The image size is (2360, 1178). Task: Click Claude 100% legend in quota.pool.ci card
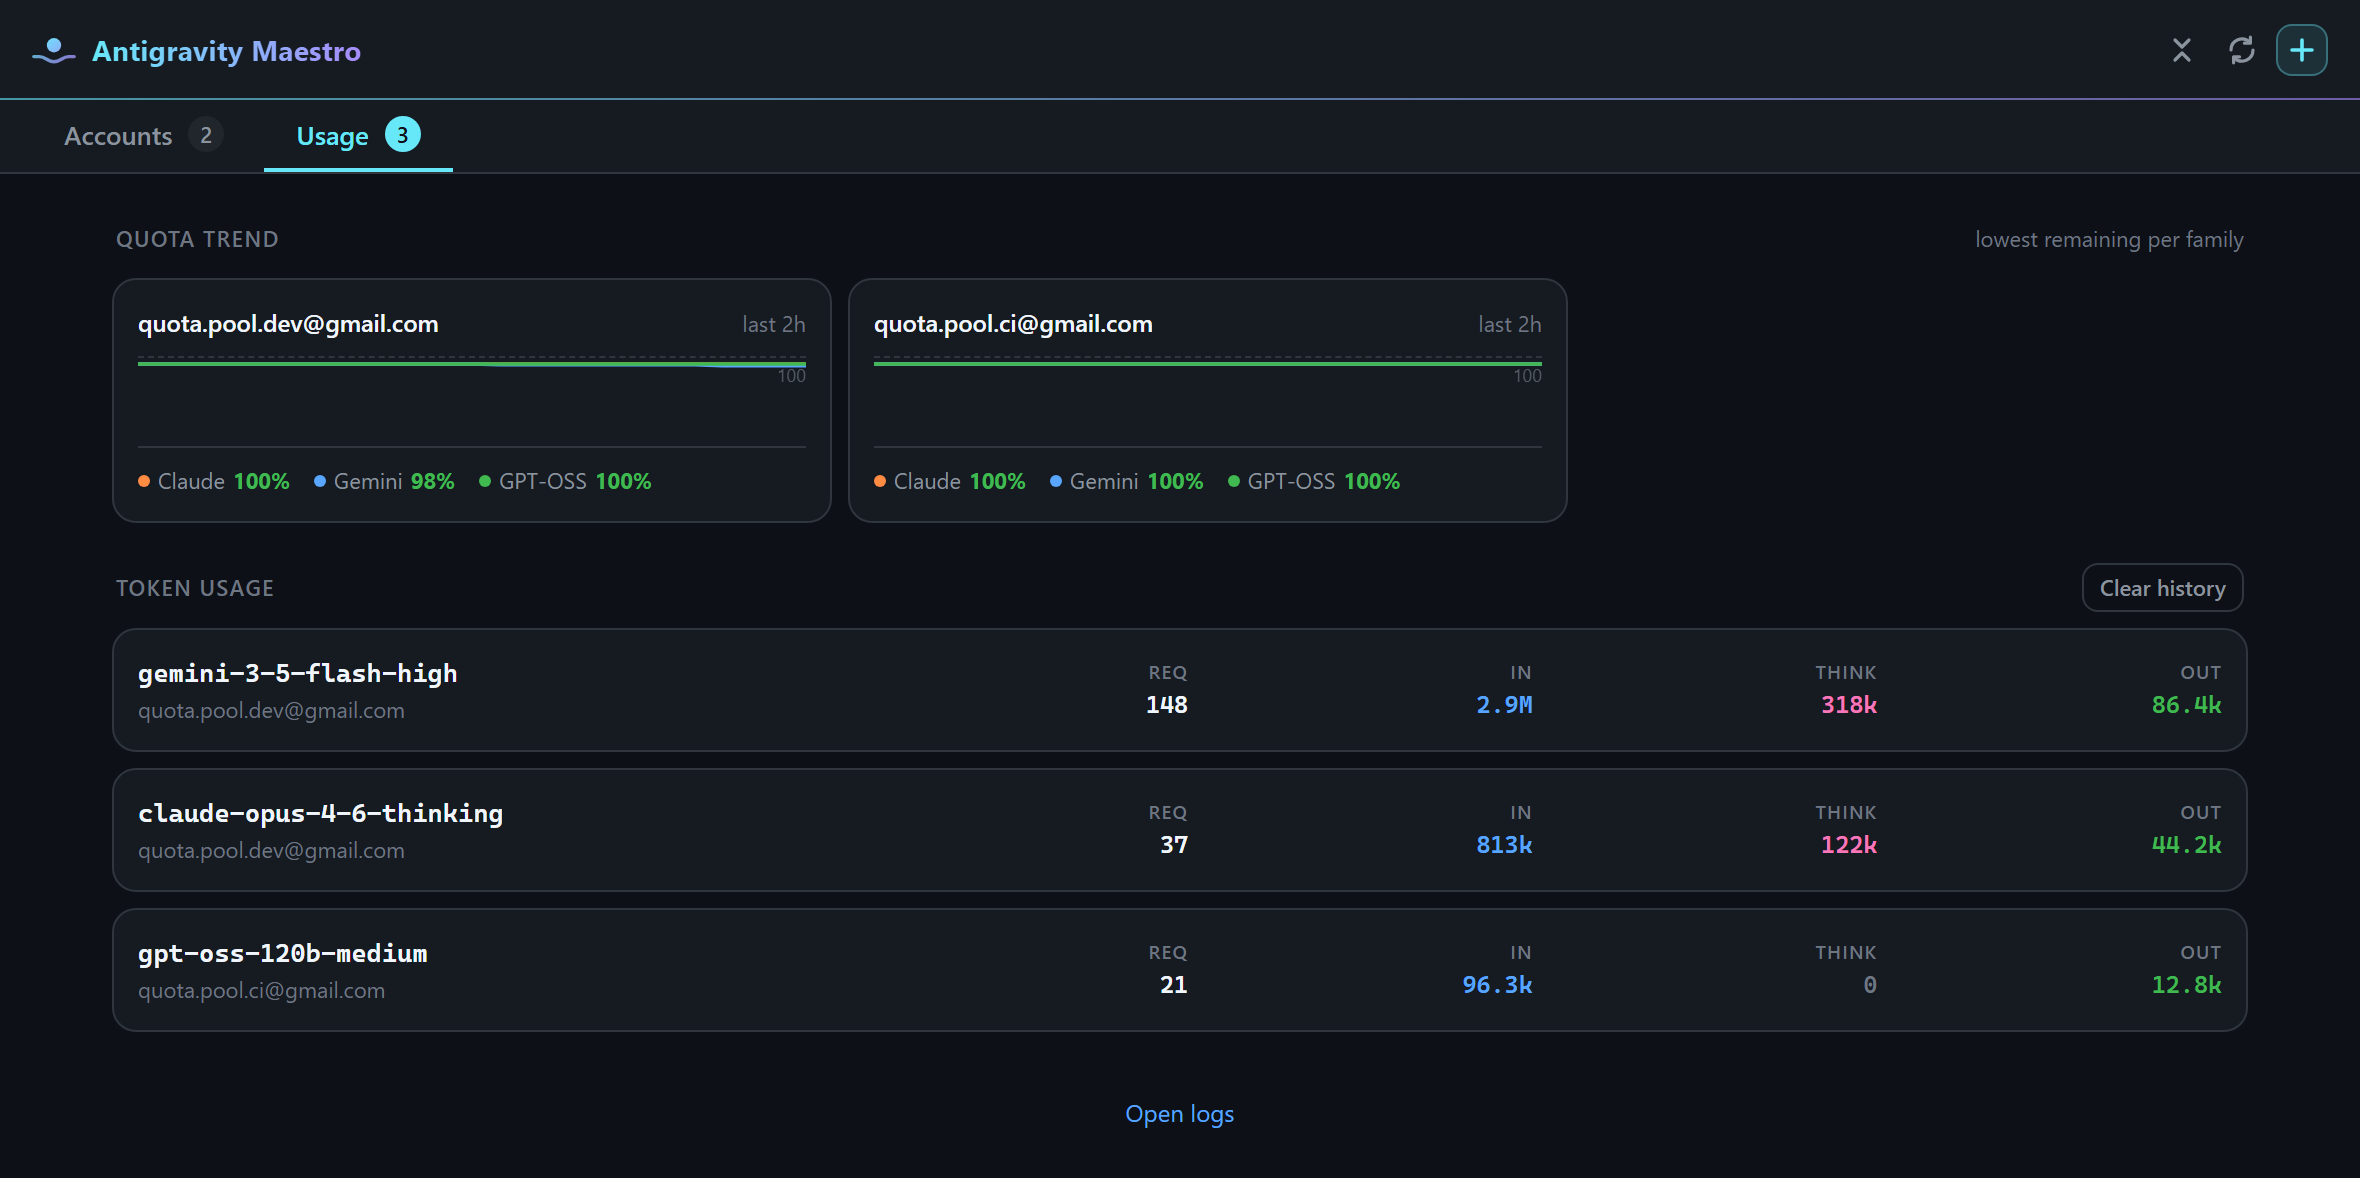pyautogui.click(x=950, y=481)
